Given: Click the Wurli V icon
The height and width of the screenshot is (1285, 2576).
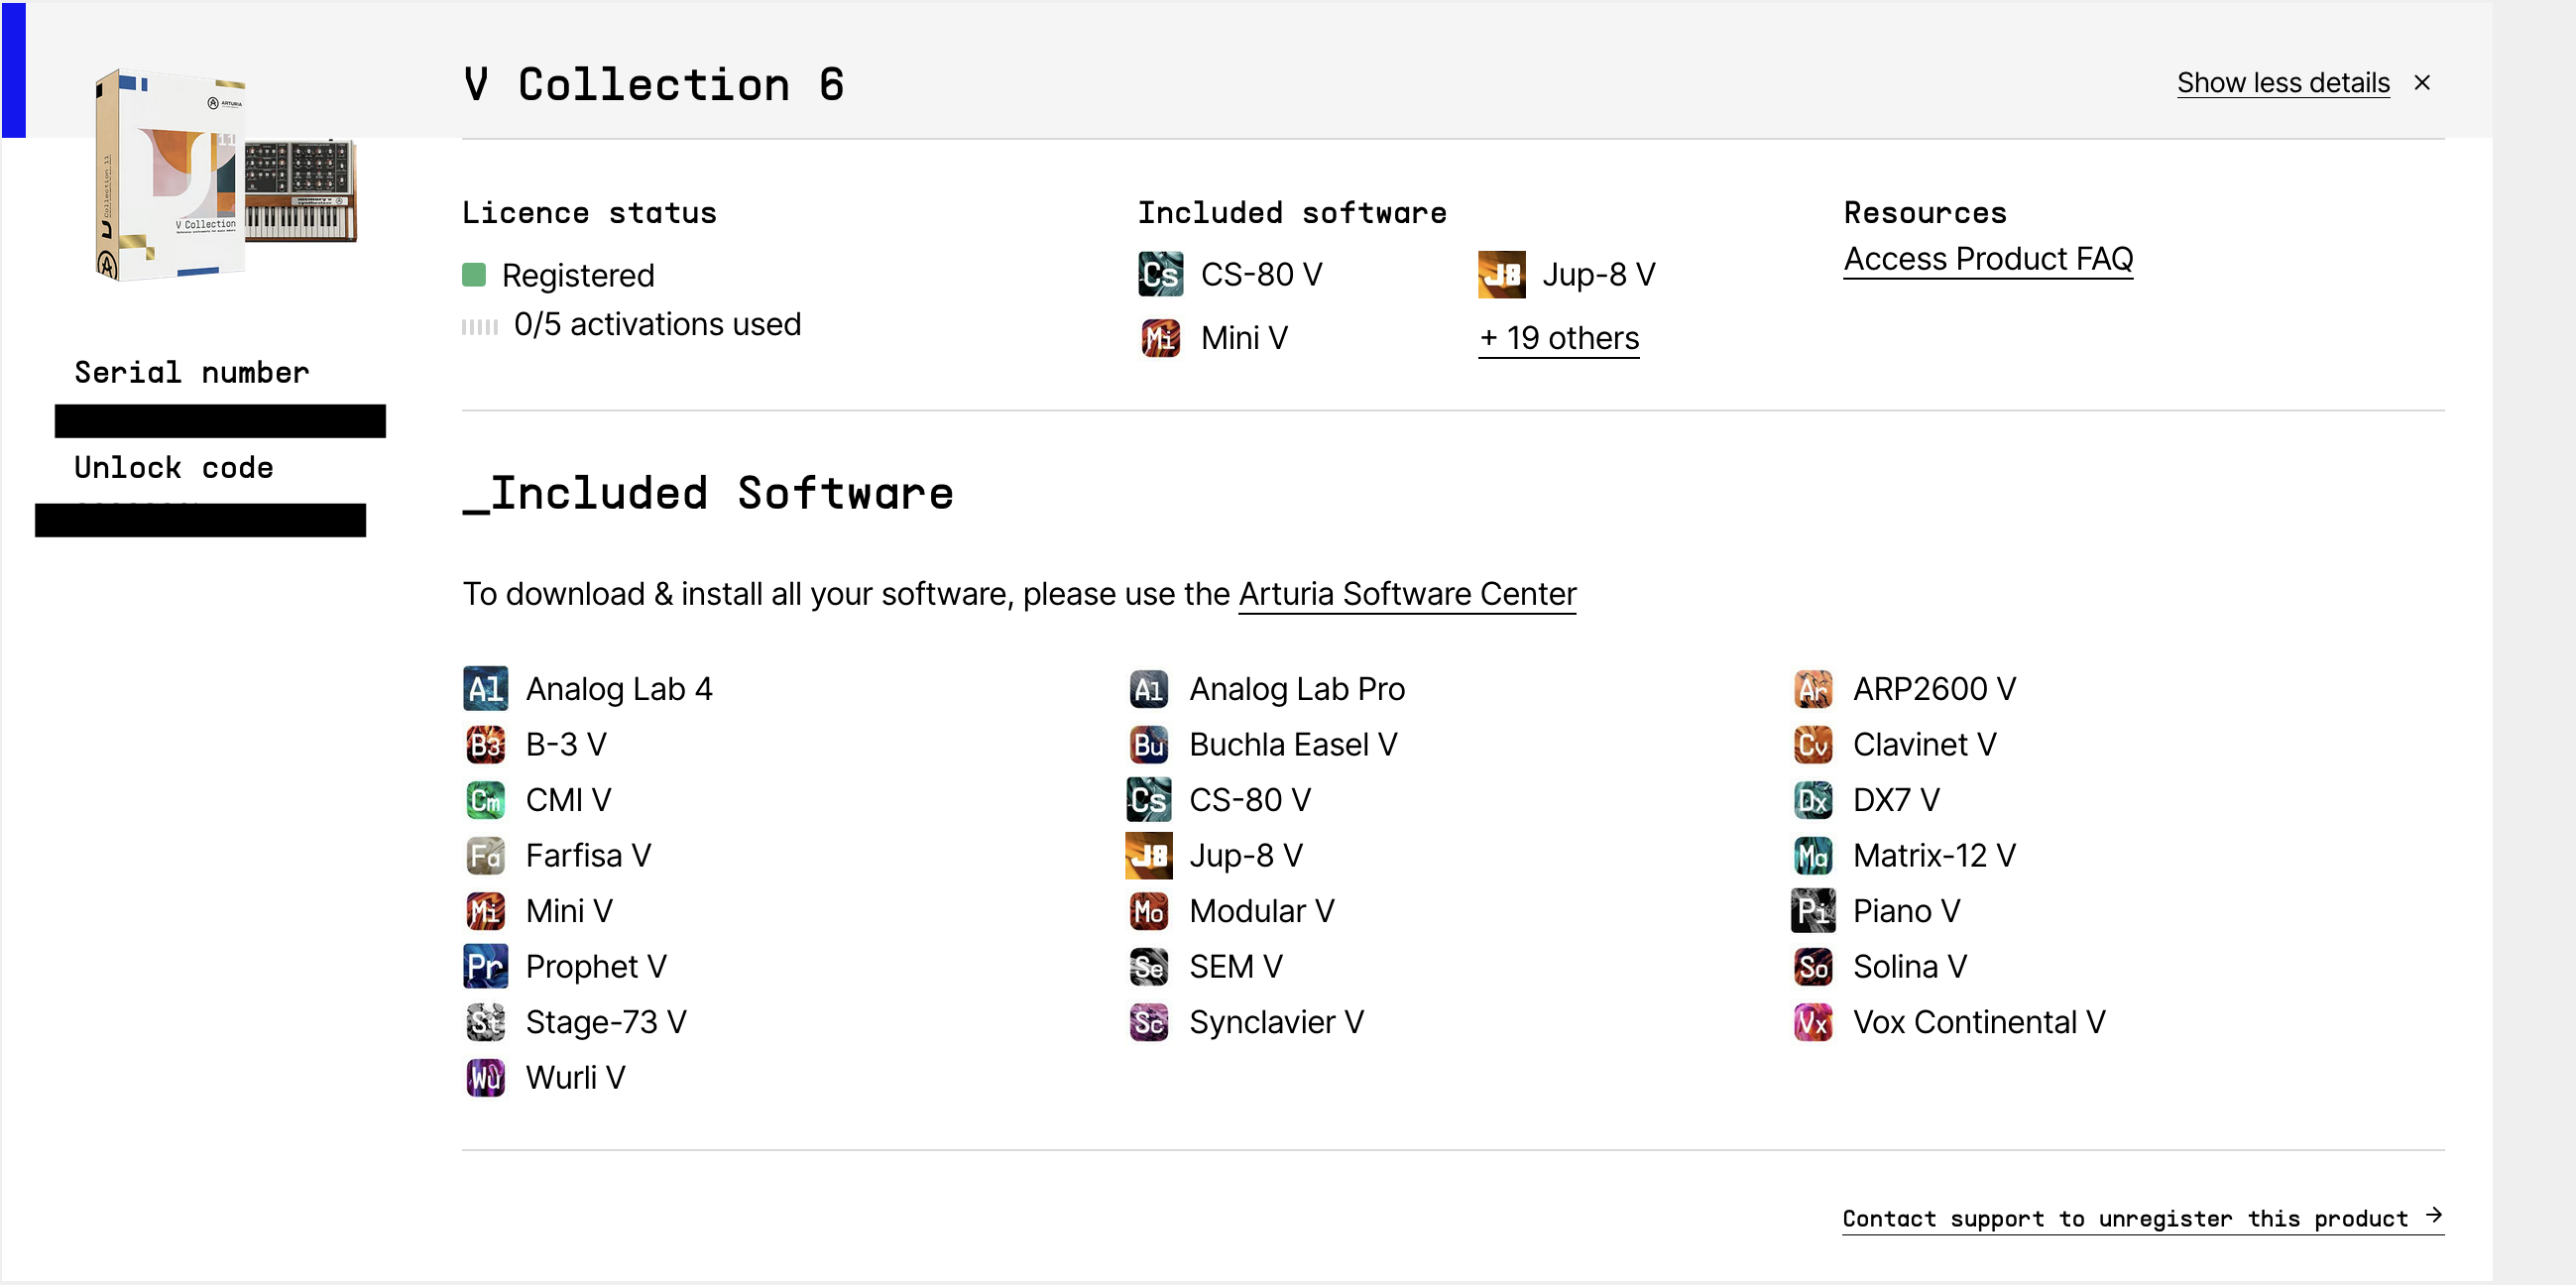Looking at the screenshot, I should point(485,1078).
